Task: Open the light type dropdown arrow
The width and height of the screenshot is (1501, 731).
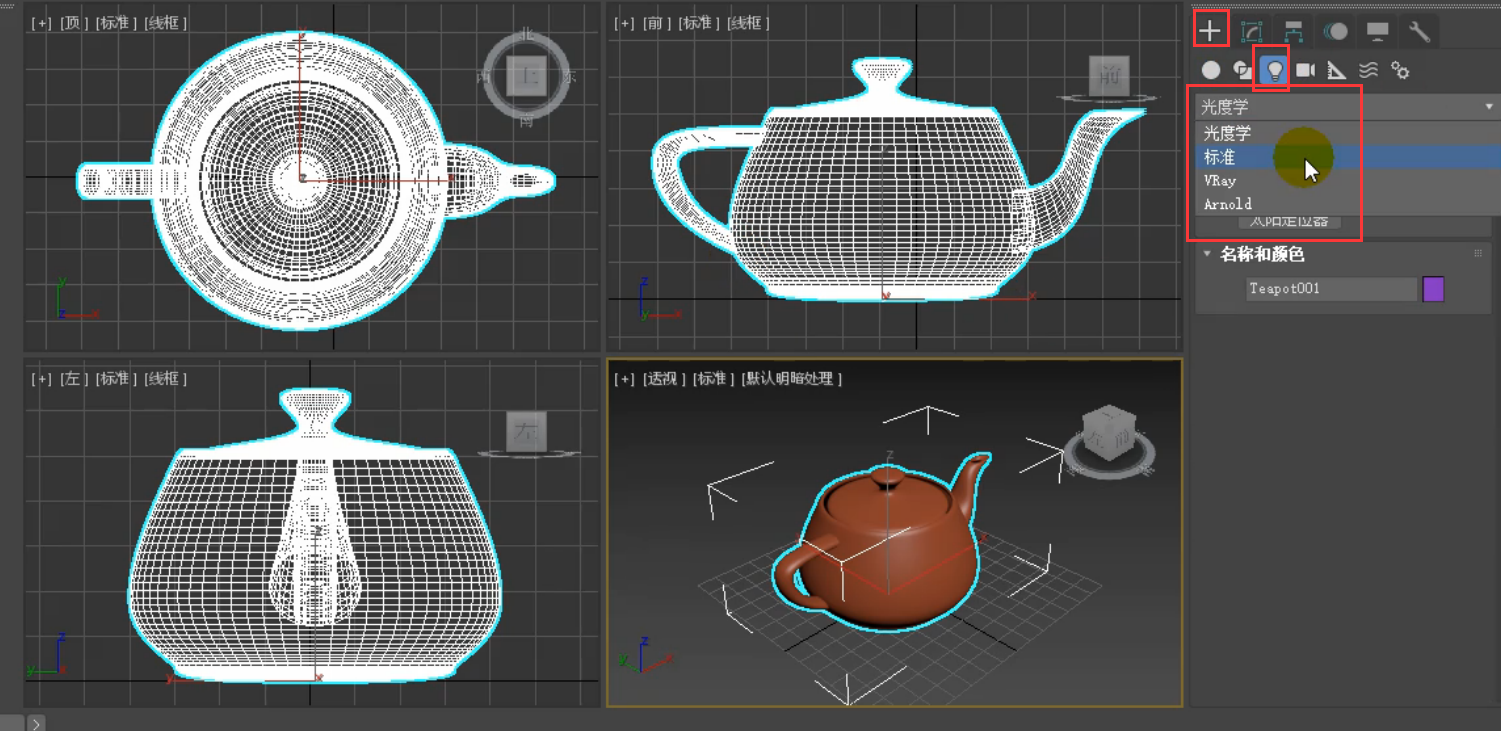Action: coord(1487,106)
